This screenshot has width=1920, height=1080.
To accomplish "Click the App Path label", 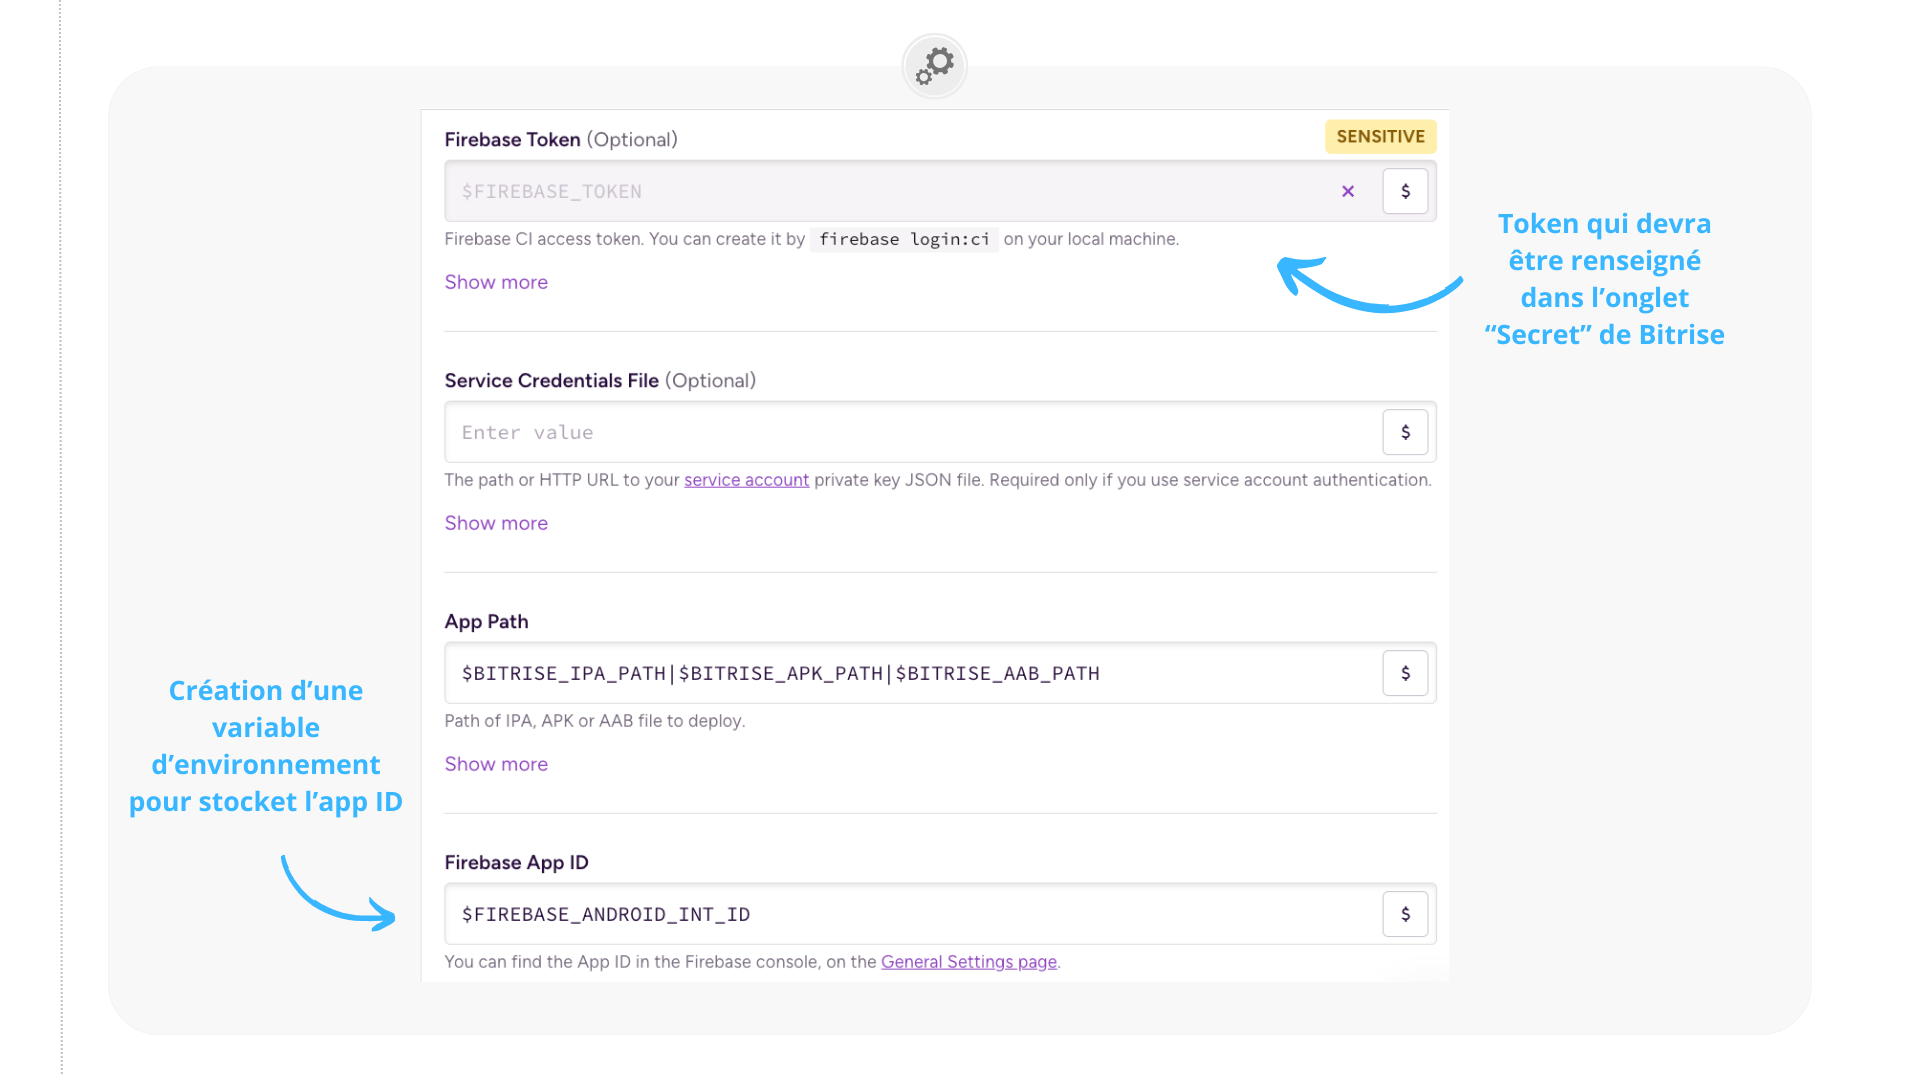I will point(486,621).
